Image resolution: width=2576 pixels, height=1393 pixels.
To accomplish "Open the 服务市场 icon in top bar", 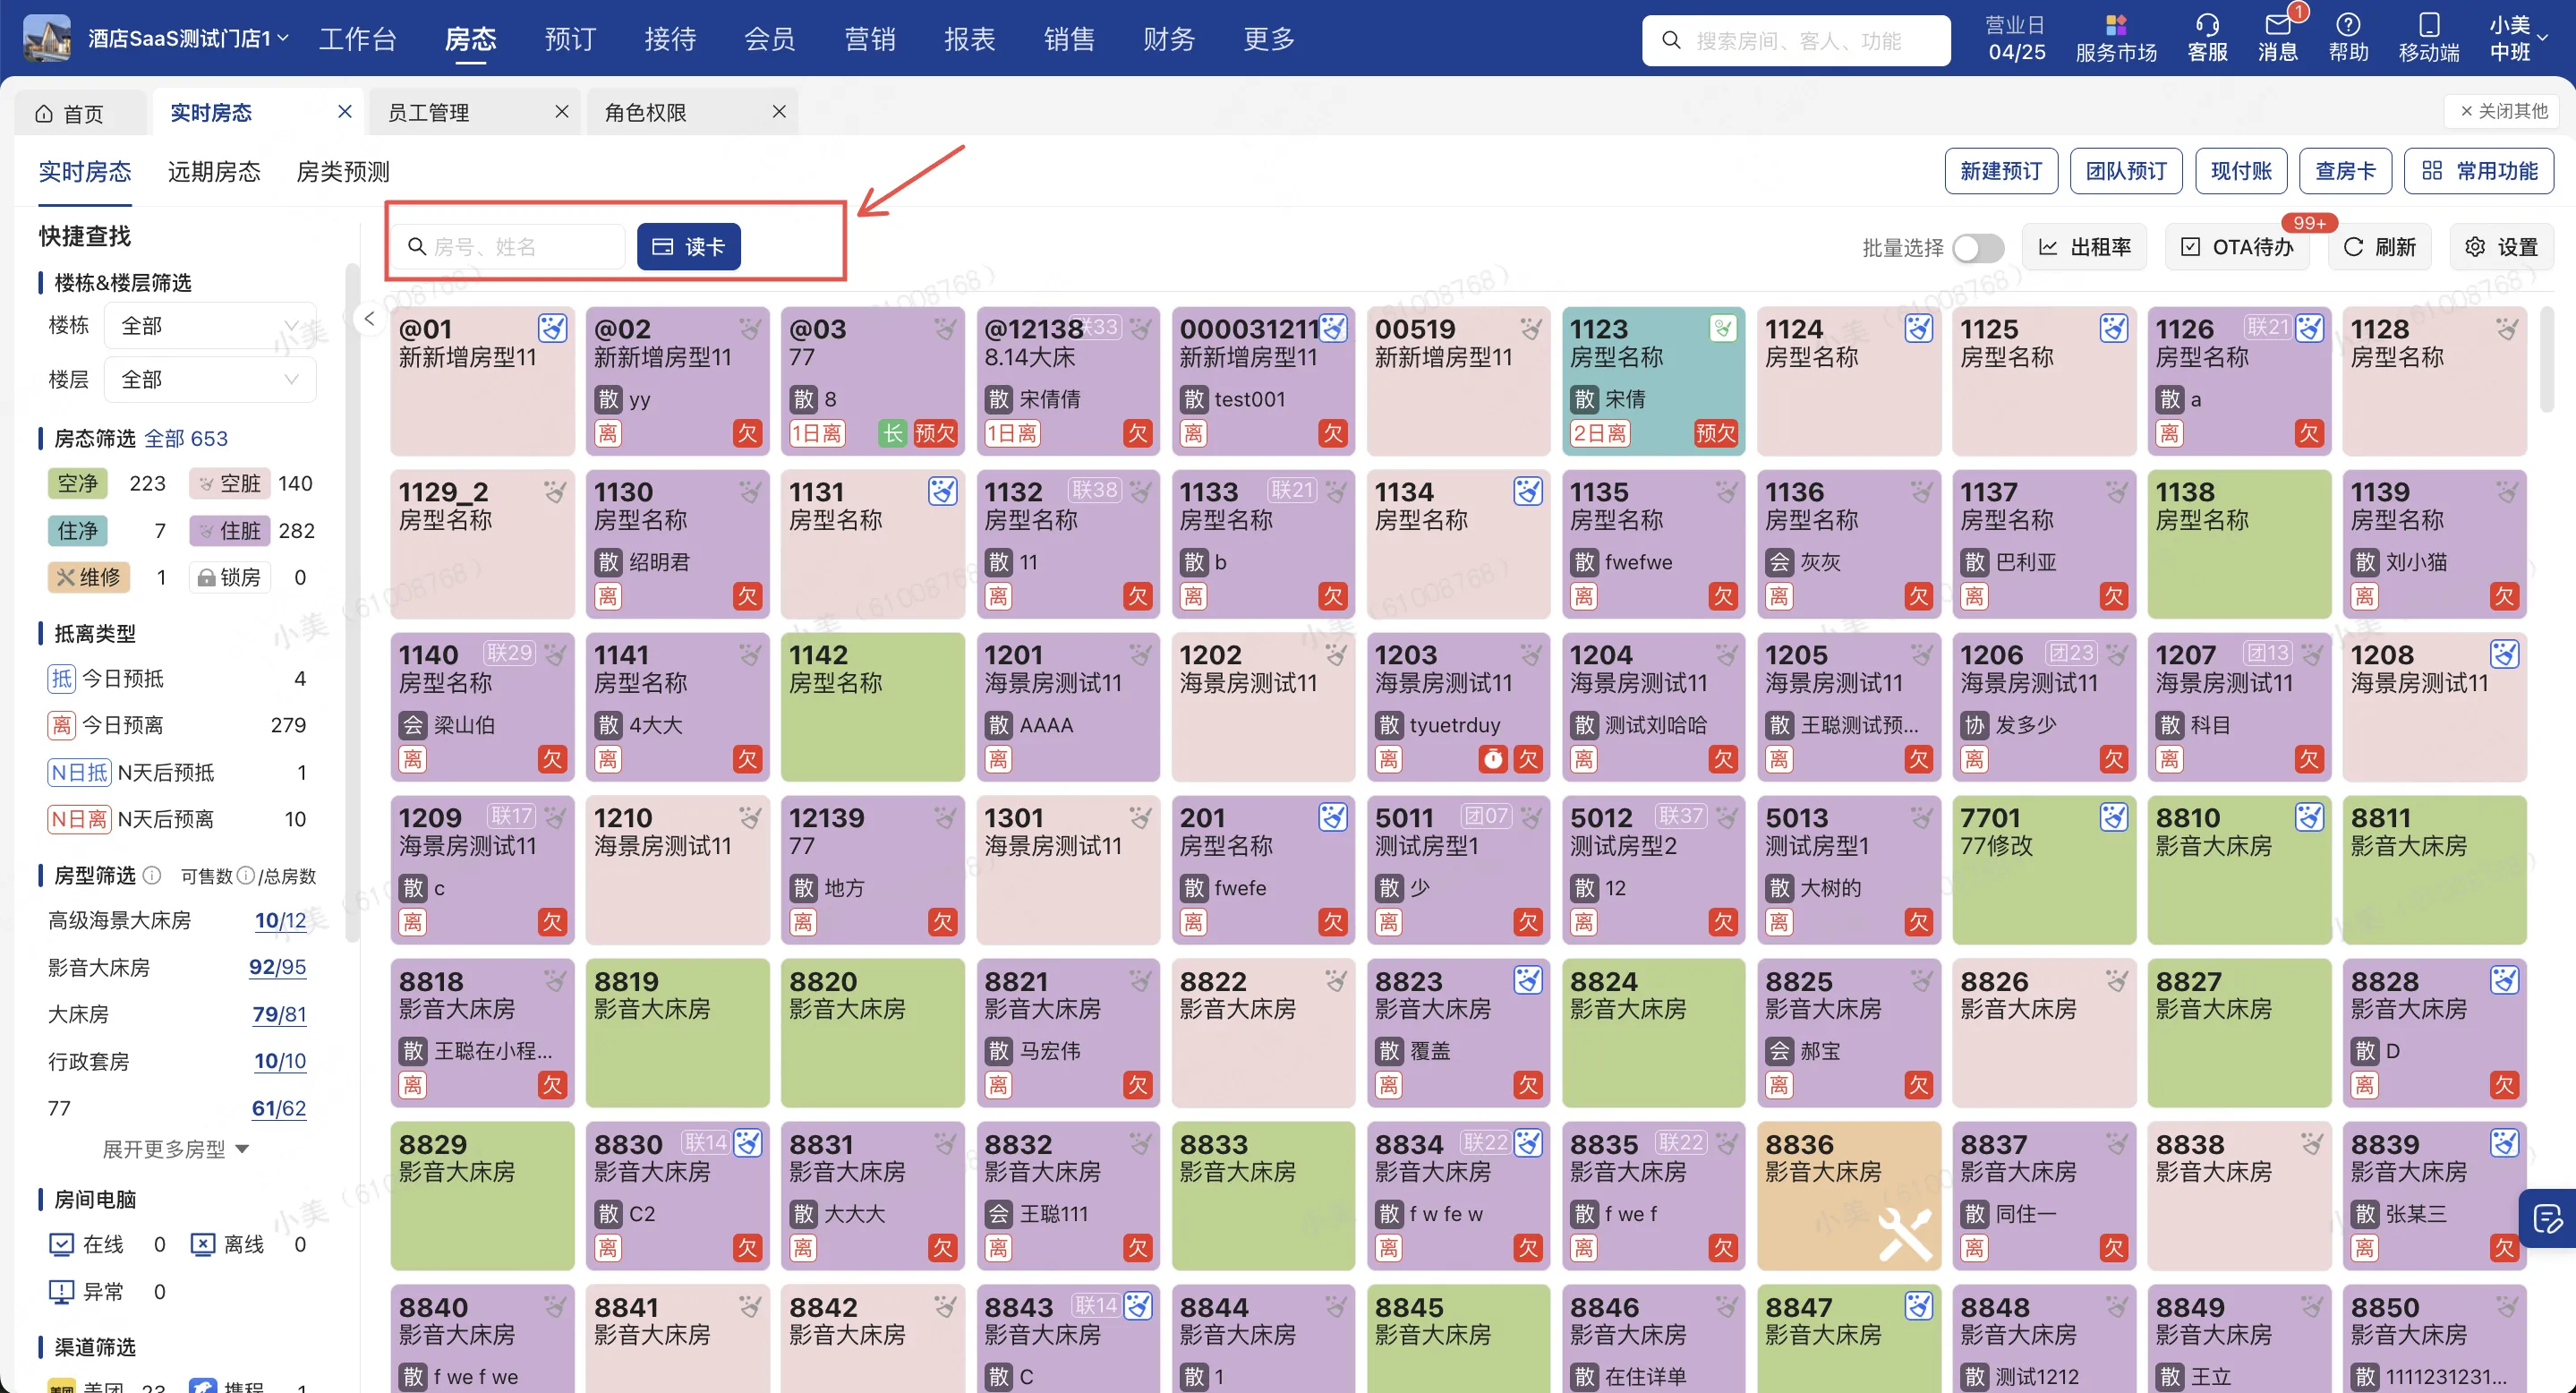I will pyautogui.click(x=2115, y=39).
